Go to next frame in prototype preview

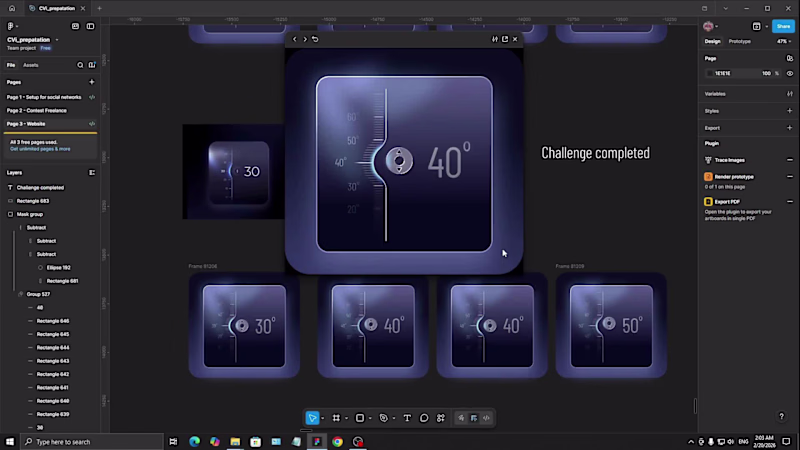pyautogui.click(x=305, y=39)
